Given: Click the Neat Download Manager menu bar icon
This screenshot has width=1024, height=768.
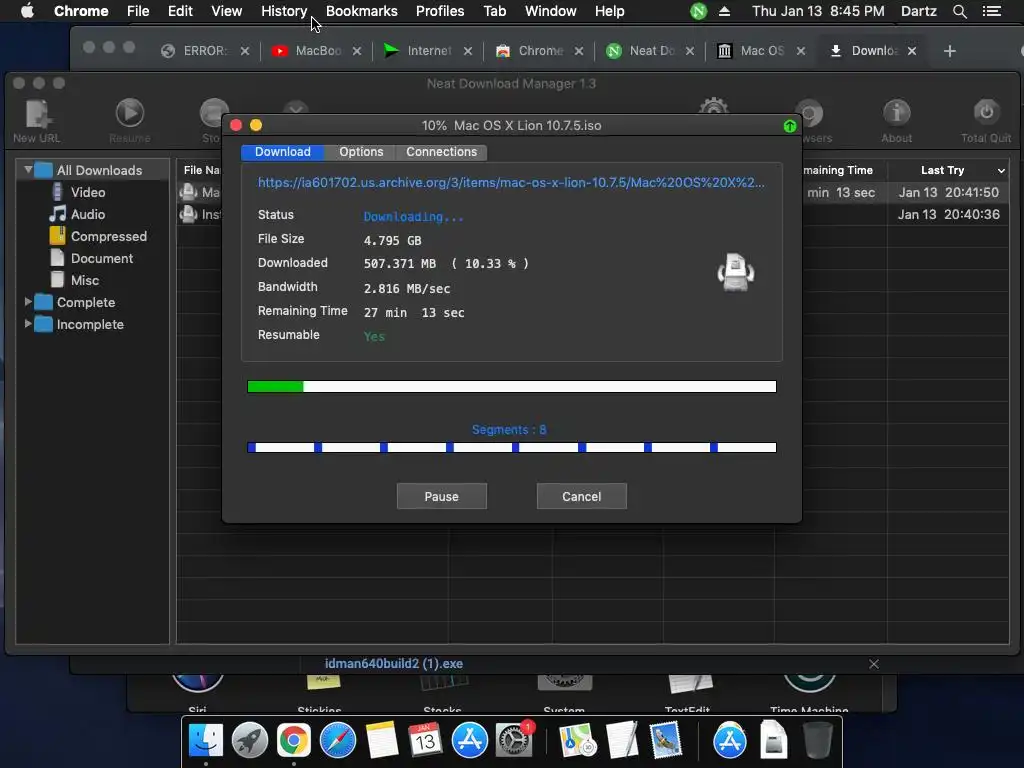Looking at the screenshot, I should [x=699, y=11].
